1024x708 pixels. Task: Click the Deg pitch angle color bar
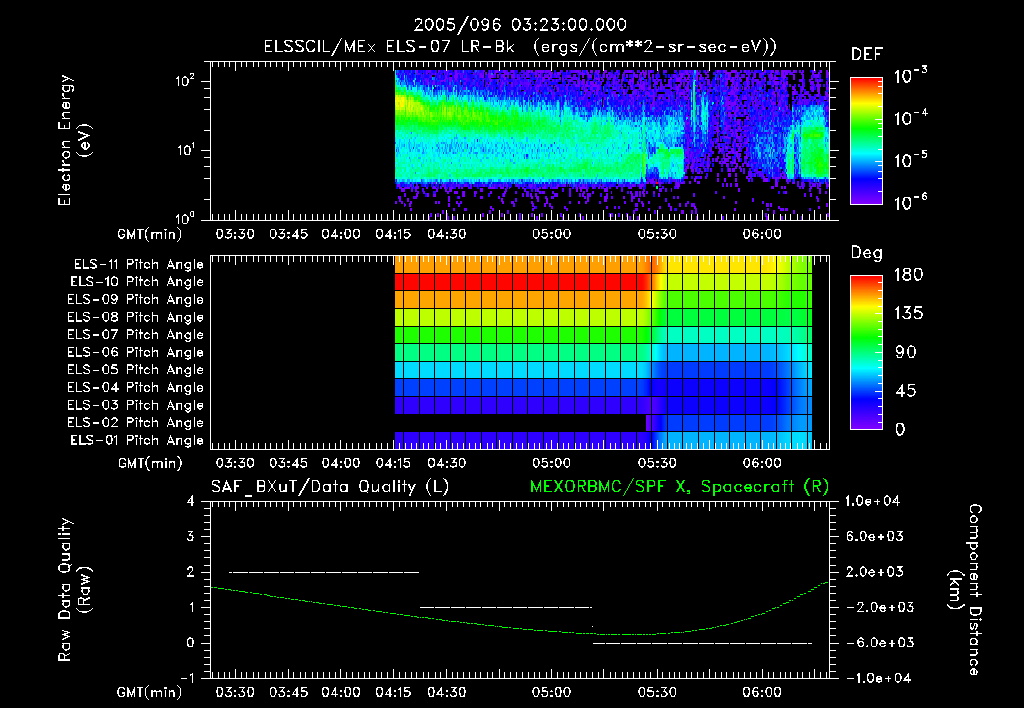coord(866,352)
